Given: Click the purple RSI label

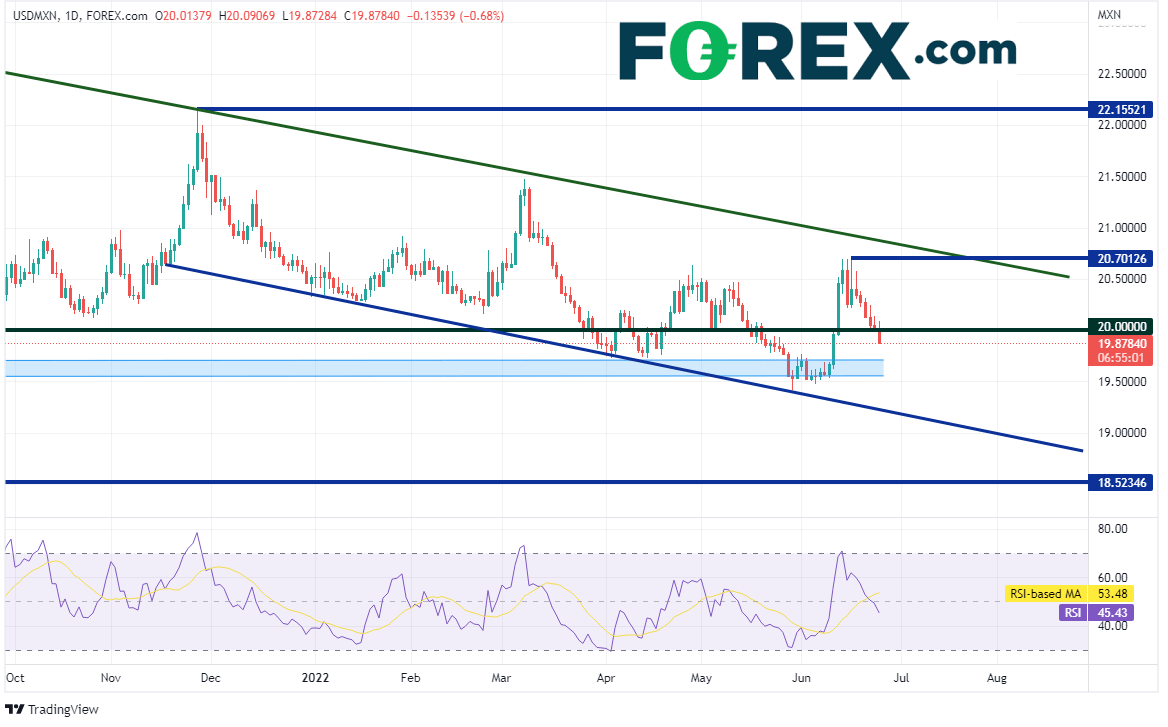Looking at the screenshot, I should [x=1072, y=612].
